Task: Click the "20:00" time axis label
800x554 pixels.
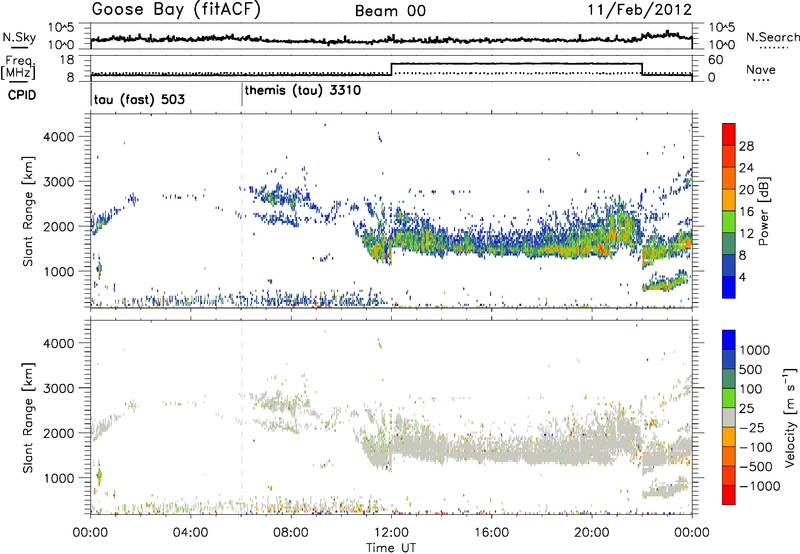Action: point(591,533)
